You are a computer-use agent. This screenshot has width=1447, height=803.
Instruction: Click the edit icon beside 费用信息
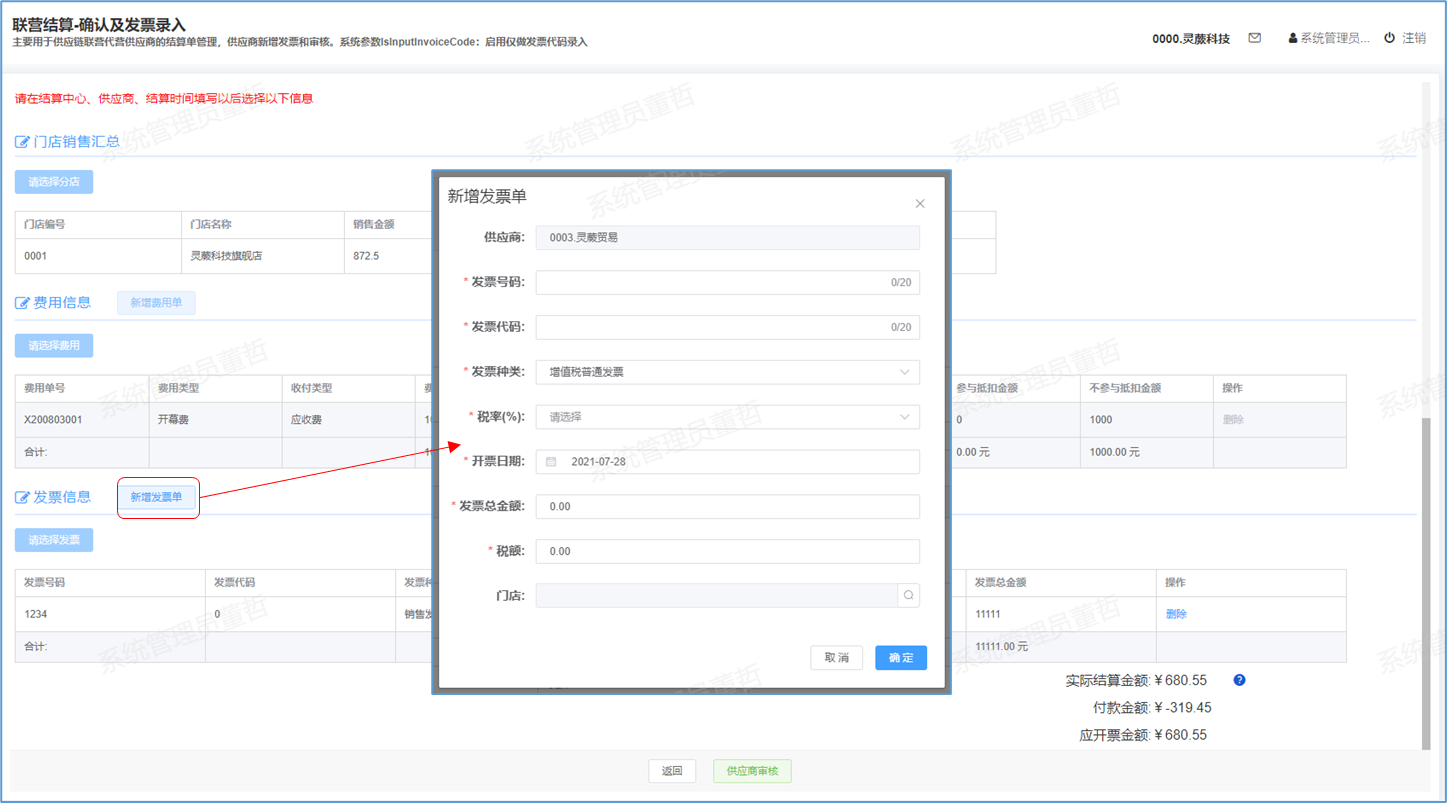(21, 303)
